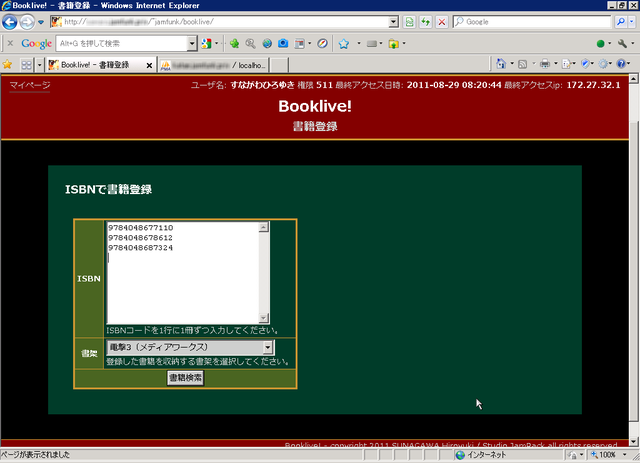Close the Google toolbar with its X
640x463 pixels.
click(10, 43)
